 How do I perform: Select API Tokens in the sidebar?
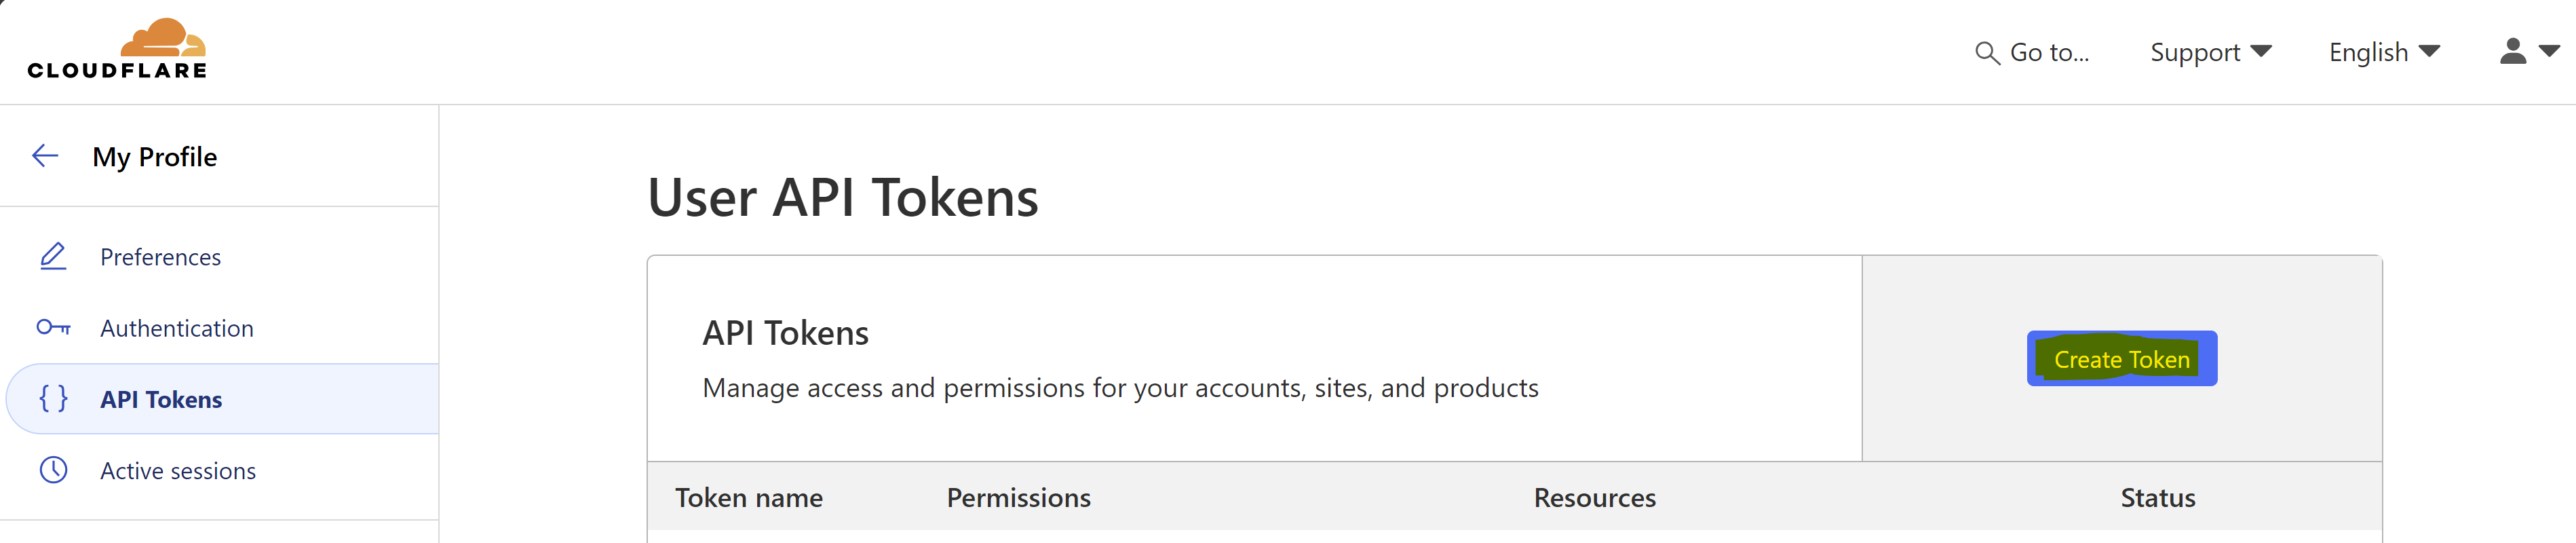[x=160, y=399]
